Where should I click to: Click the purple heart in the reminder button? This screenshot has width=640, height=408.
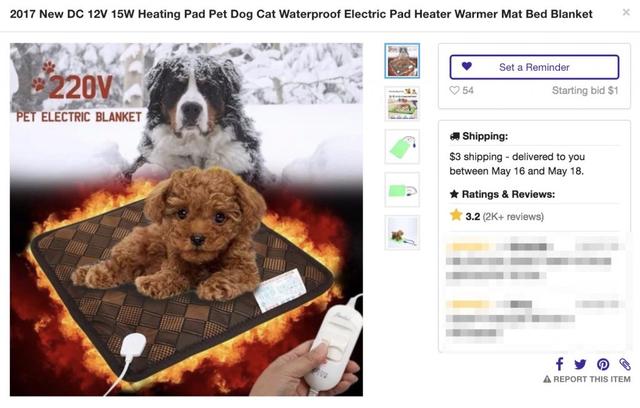[x=467, y=66]
